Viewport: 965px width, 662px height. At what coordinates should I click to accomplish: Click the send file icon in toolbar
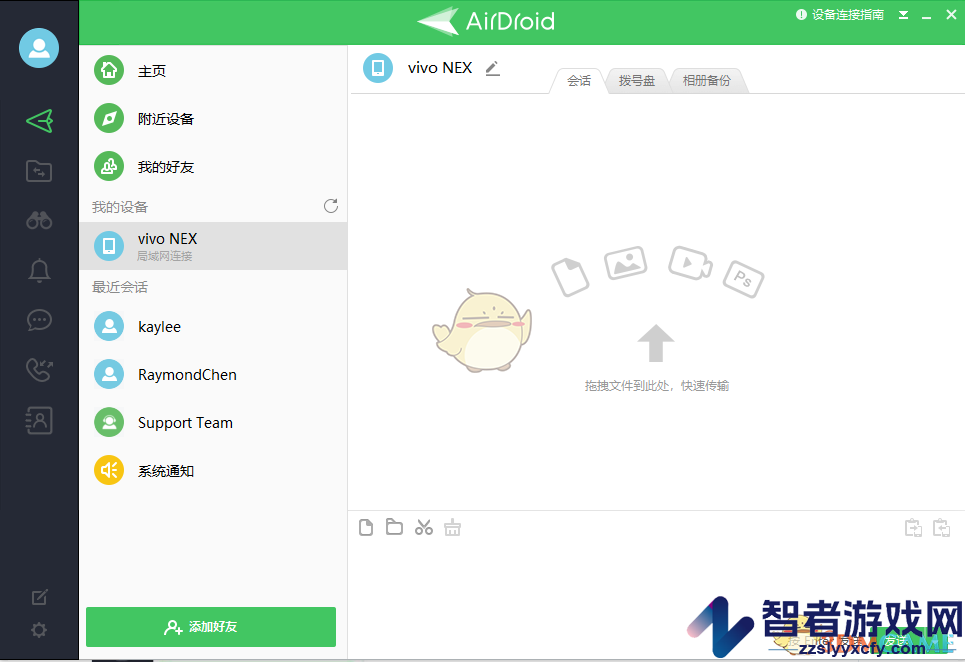coord(366,527)
